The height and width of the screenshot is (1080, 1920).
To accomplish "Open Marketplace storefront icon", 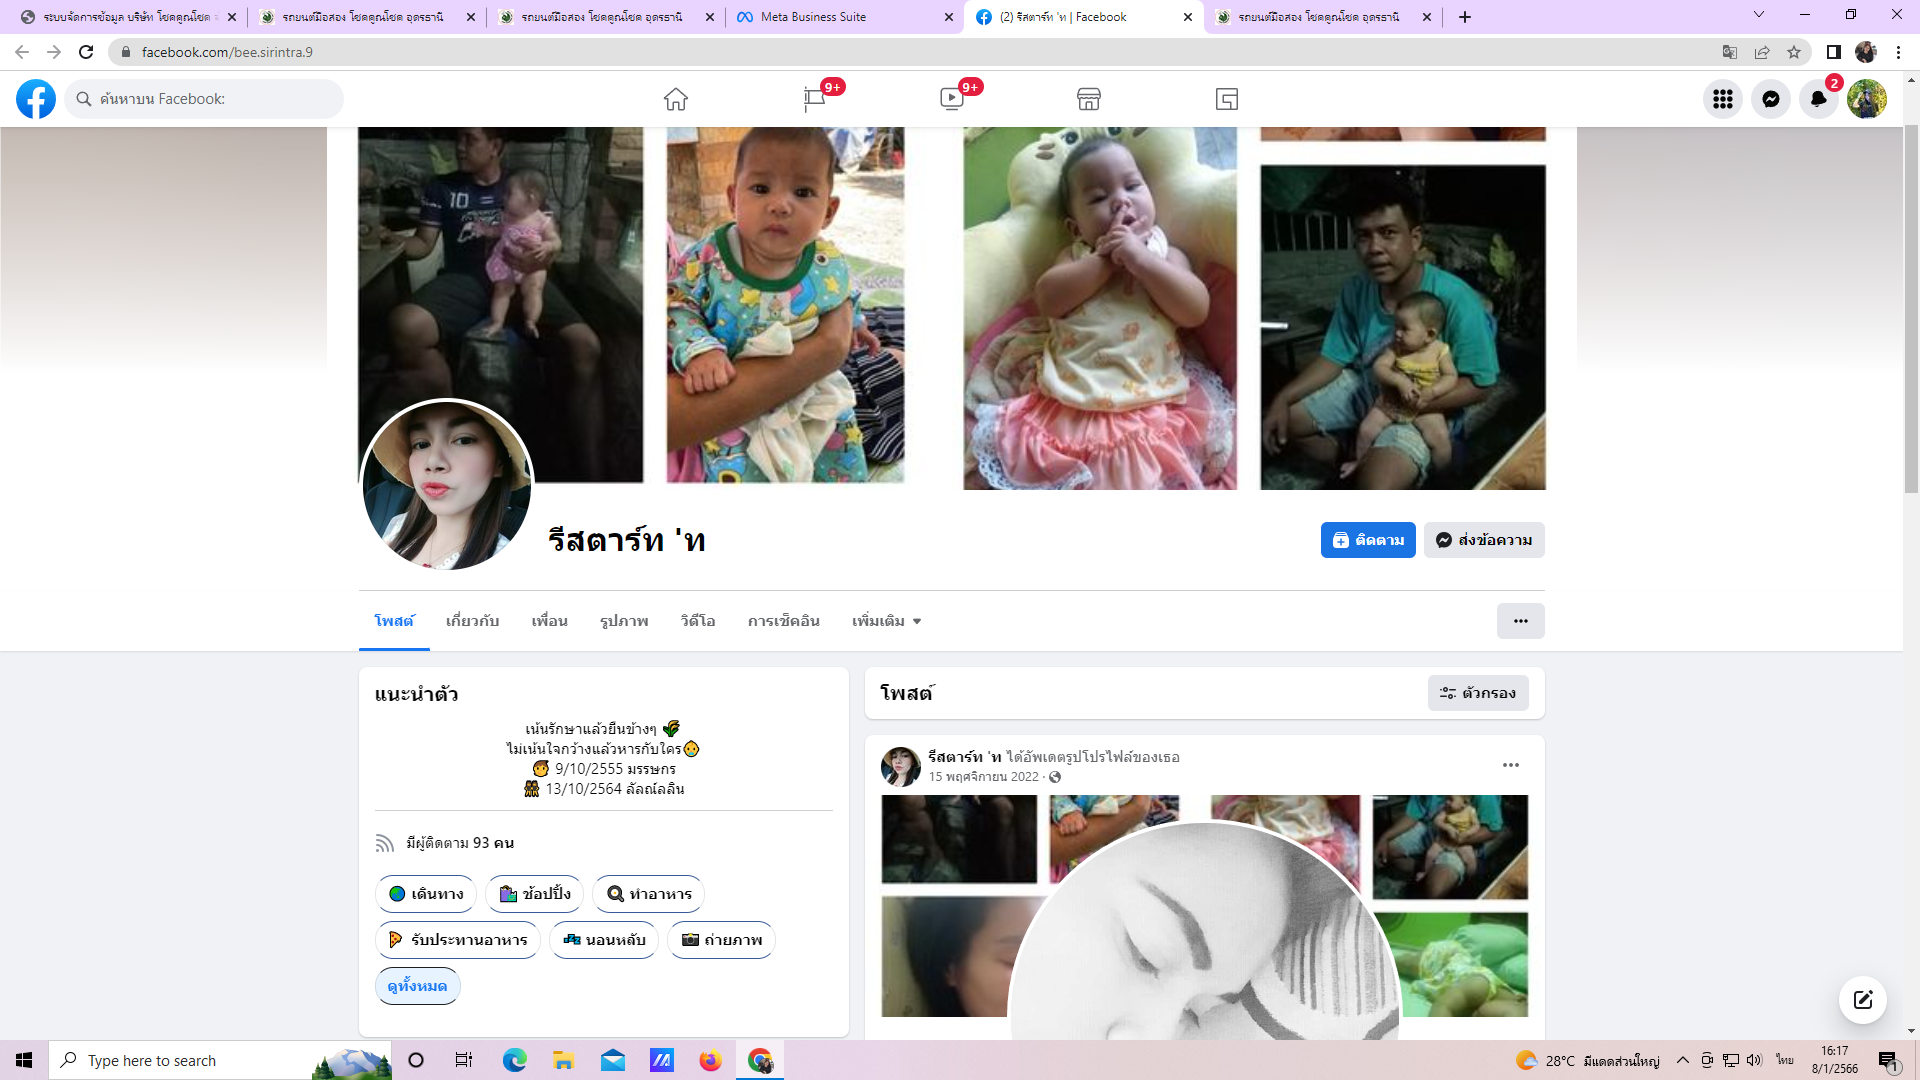I will pyautogui.click(x=1089, y=99).
